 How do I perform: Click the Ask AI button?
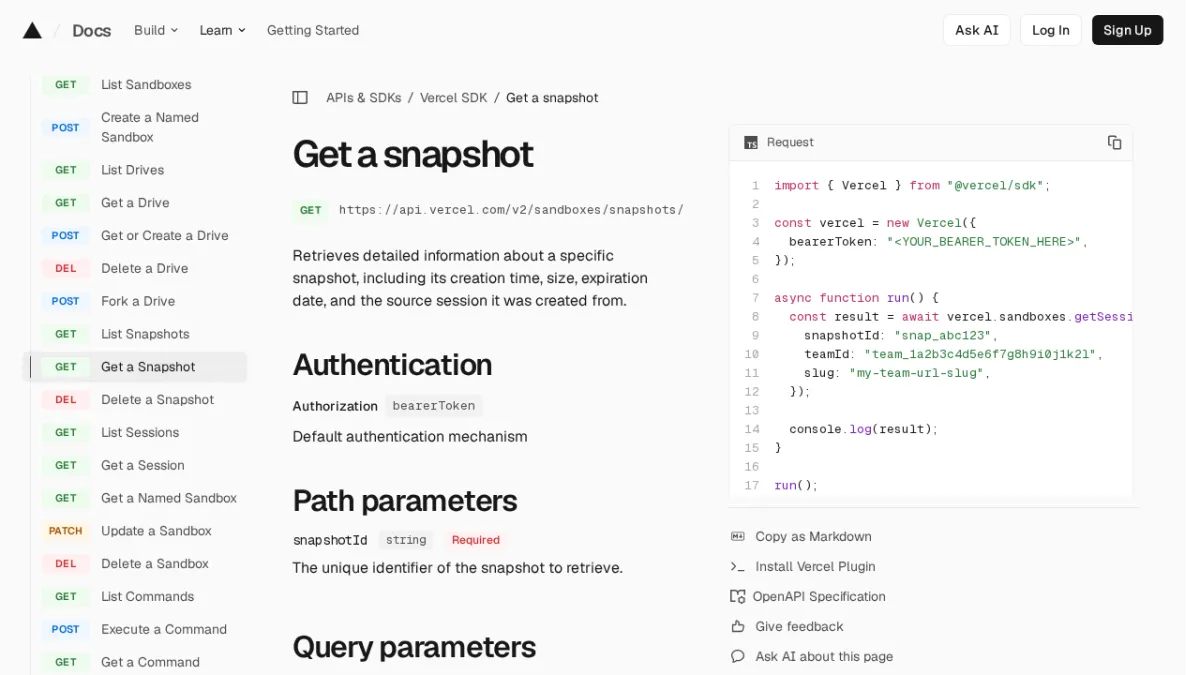coord(977,30)
